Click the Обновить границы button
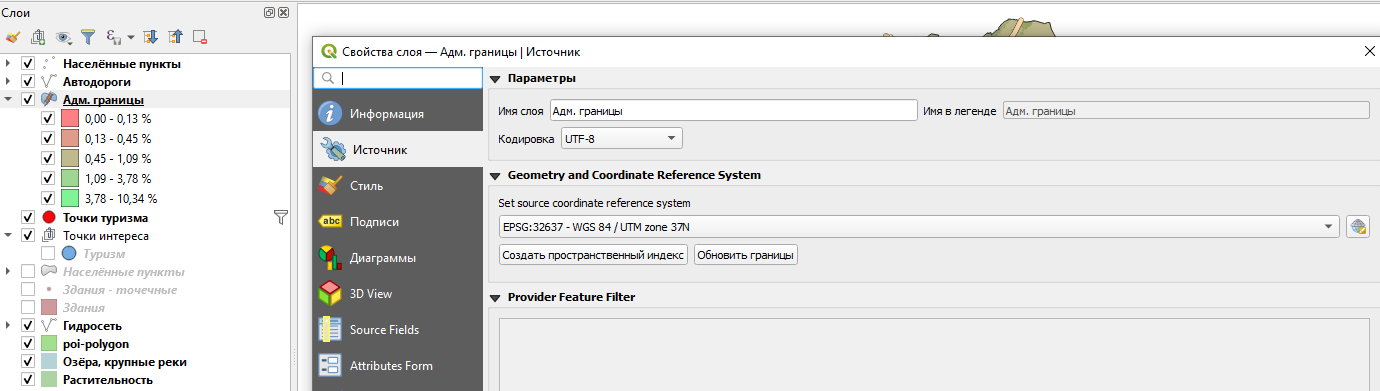Viewport: 1380px width, 391px height. (746, 255)
